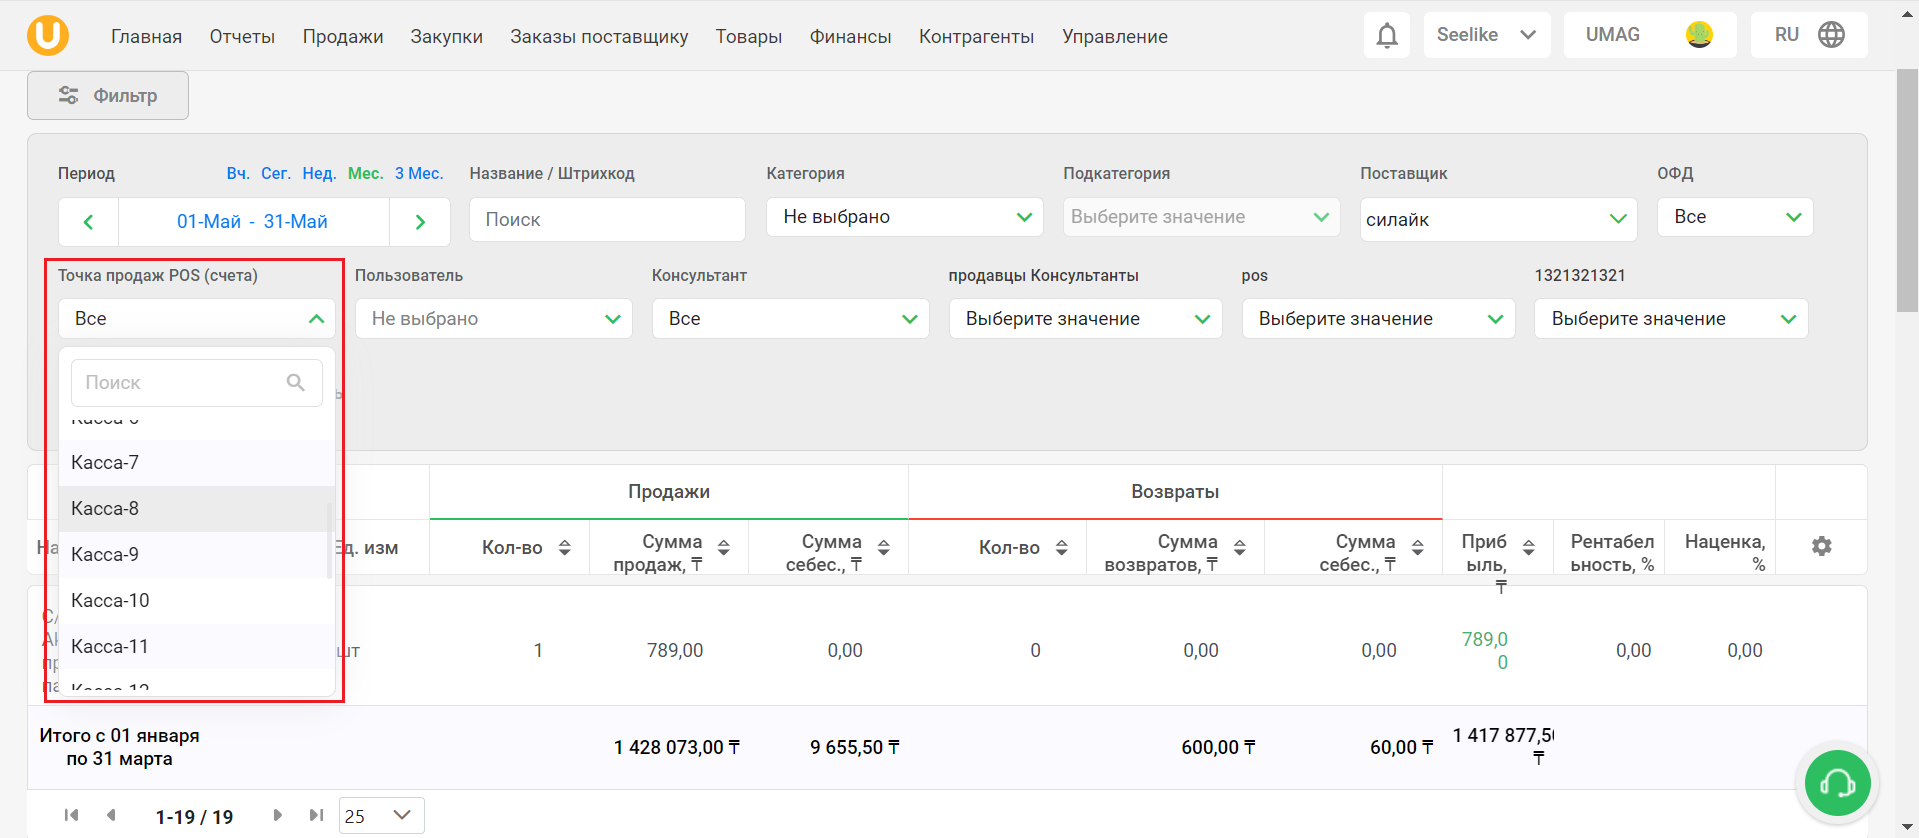
Task: Set period to Нед. shortcut
Action: 319,173
